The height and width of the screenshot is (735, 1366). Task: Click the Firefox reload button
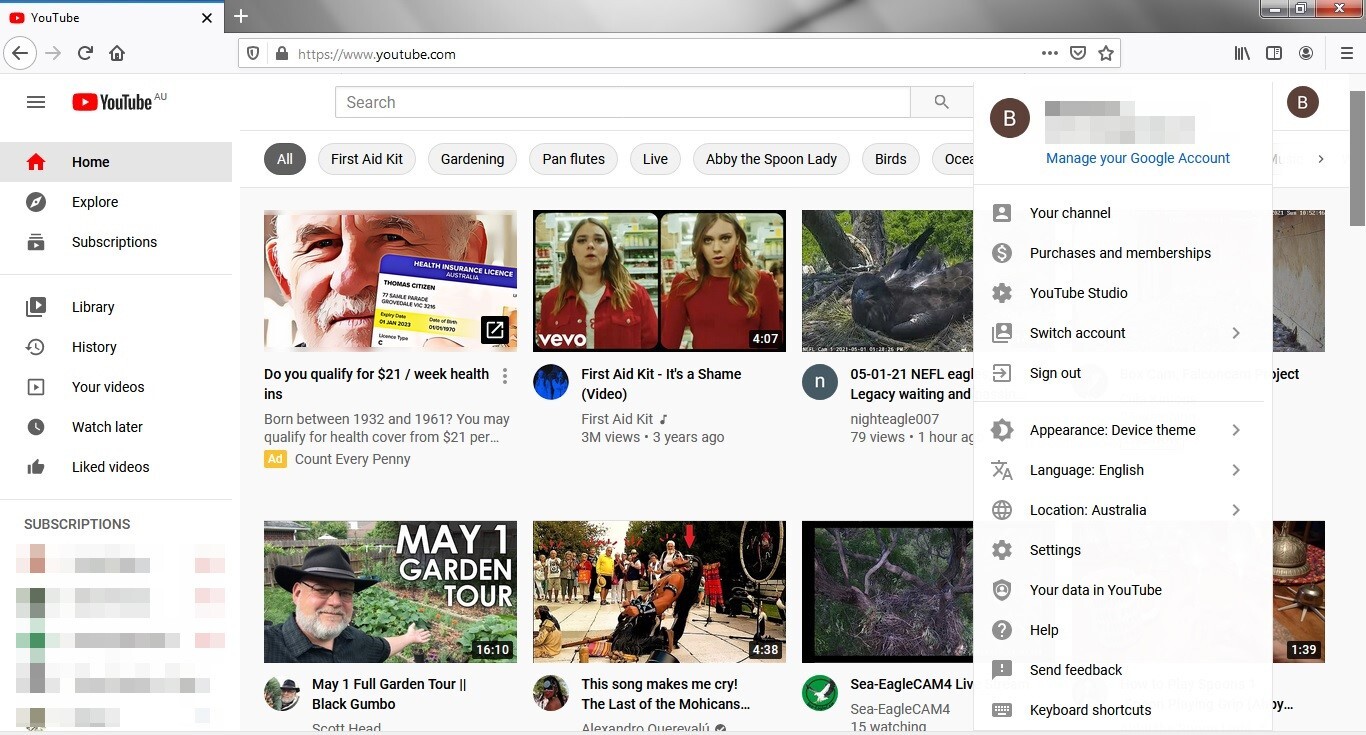(x=85, y=53)
